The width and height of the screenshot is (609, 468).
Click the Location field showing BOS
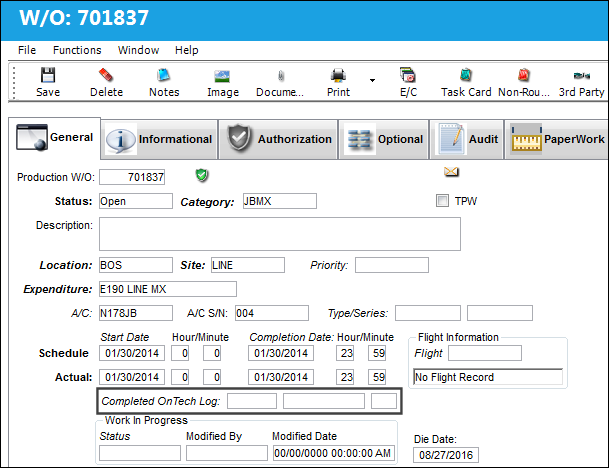[x=136, y=265]
